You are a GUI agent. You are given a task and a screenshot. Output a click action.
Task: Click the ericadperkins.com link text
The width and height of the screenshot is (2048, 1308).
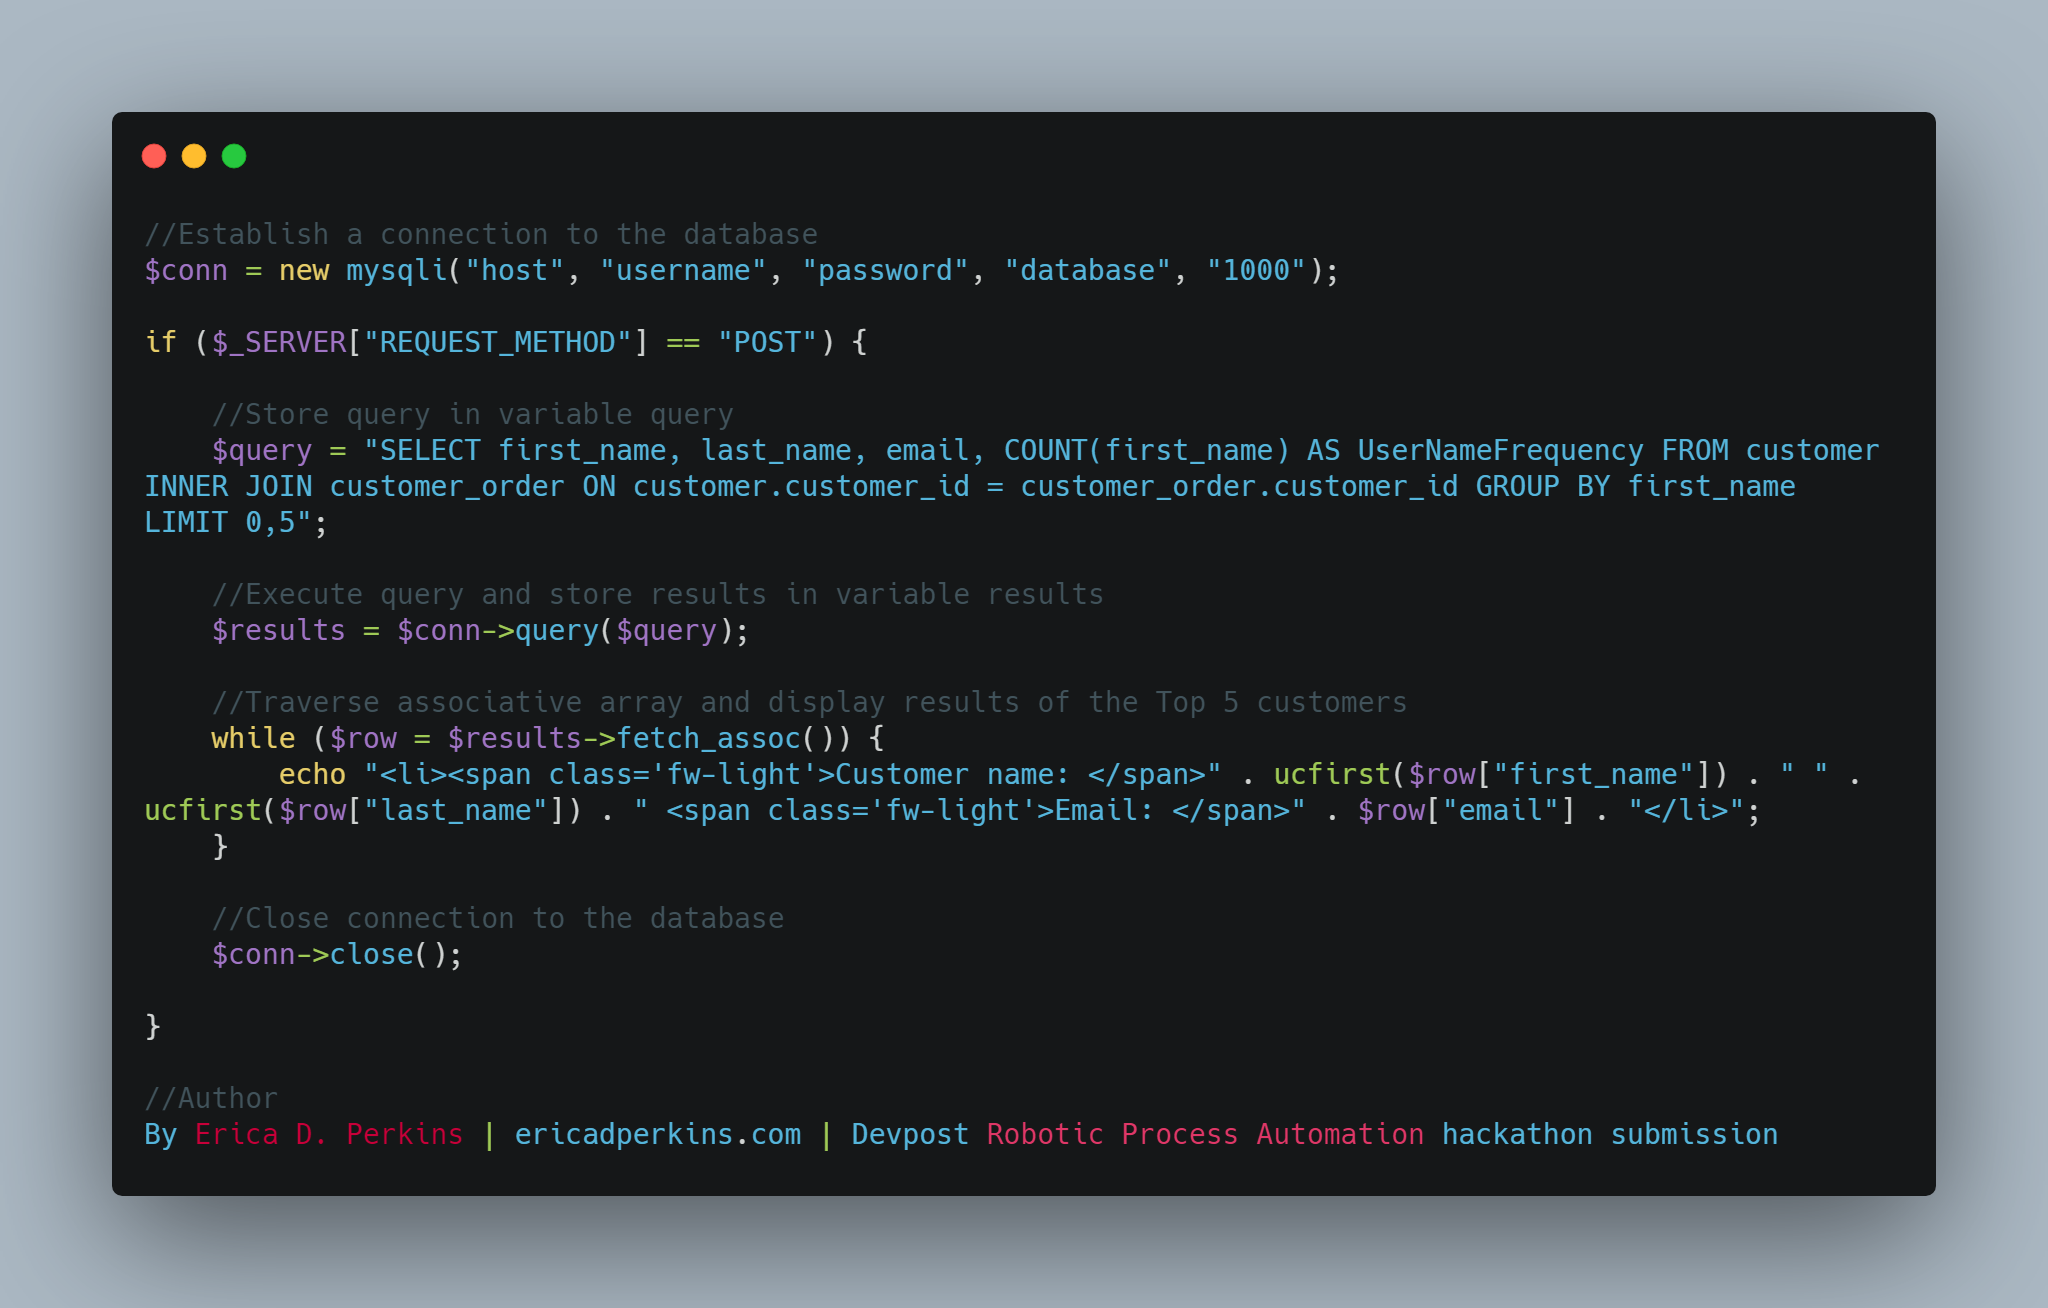coord(657,1135)
